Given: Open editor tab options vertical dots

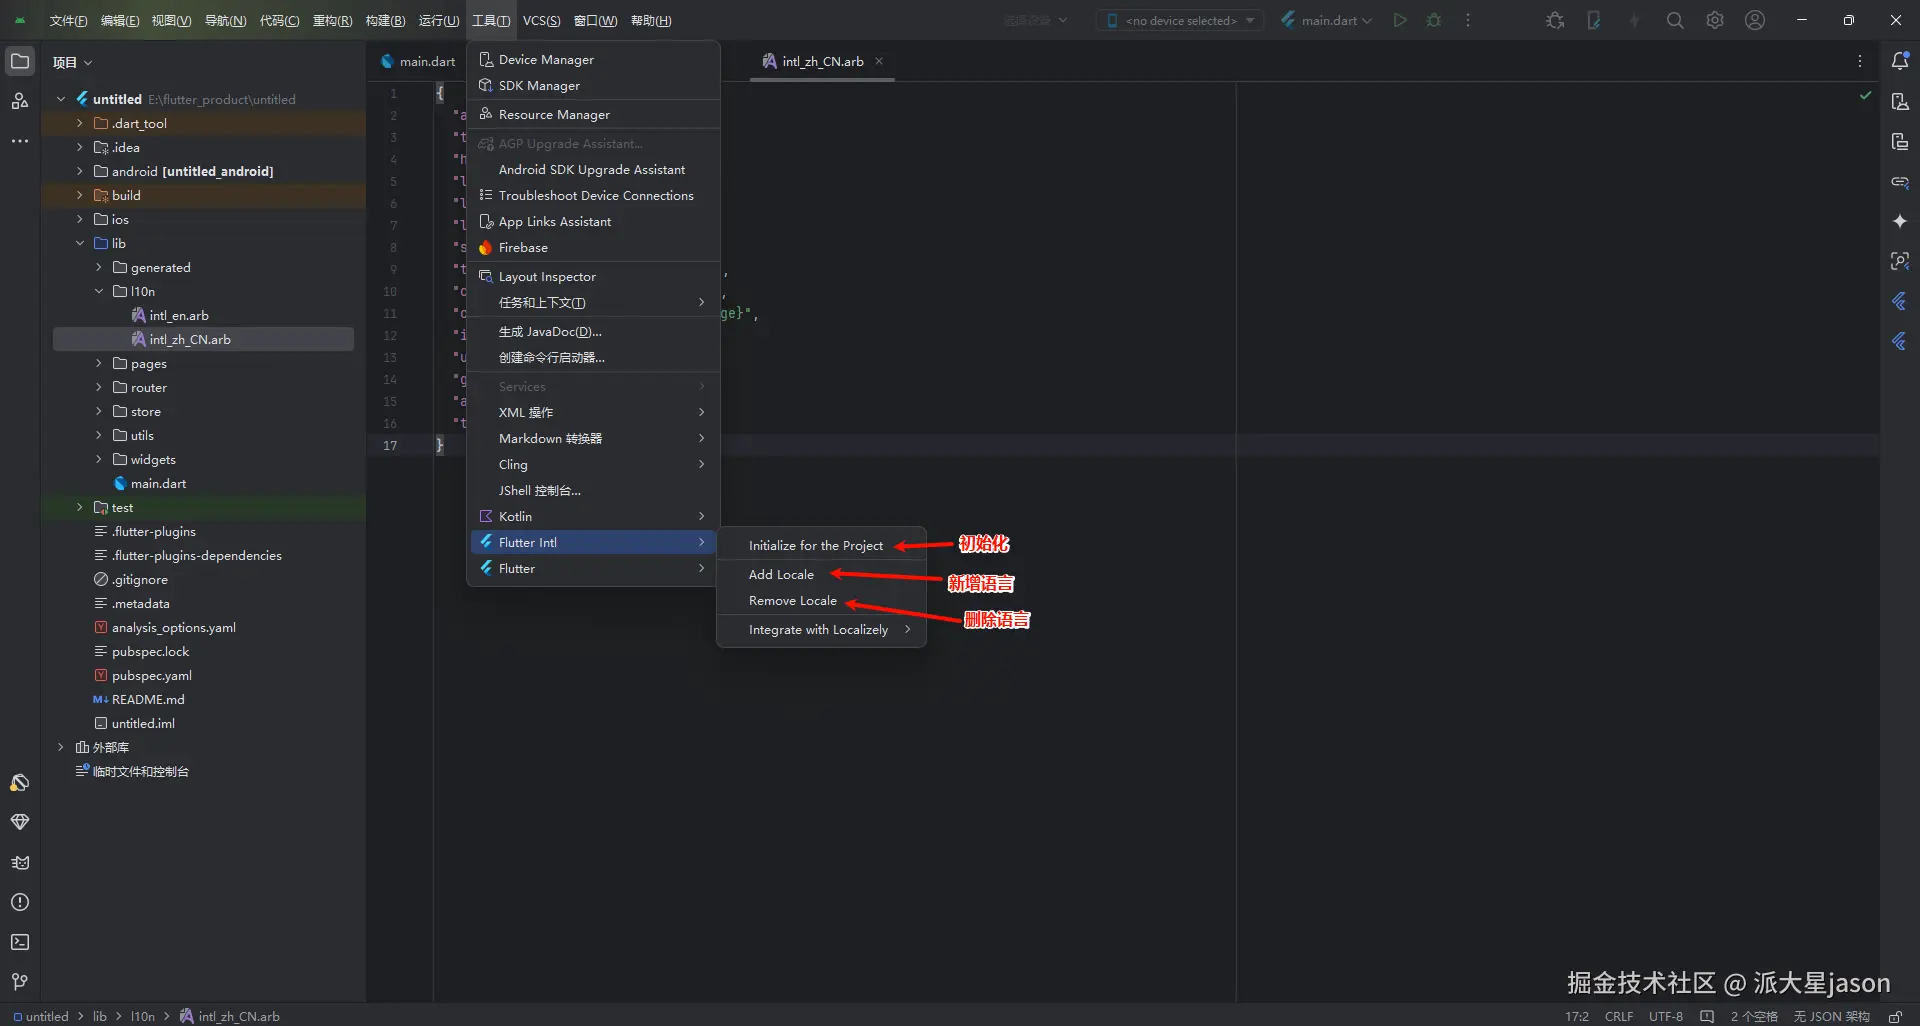Looking at the screenshot, I should click(x=1860, y=61).
